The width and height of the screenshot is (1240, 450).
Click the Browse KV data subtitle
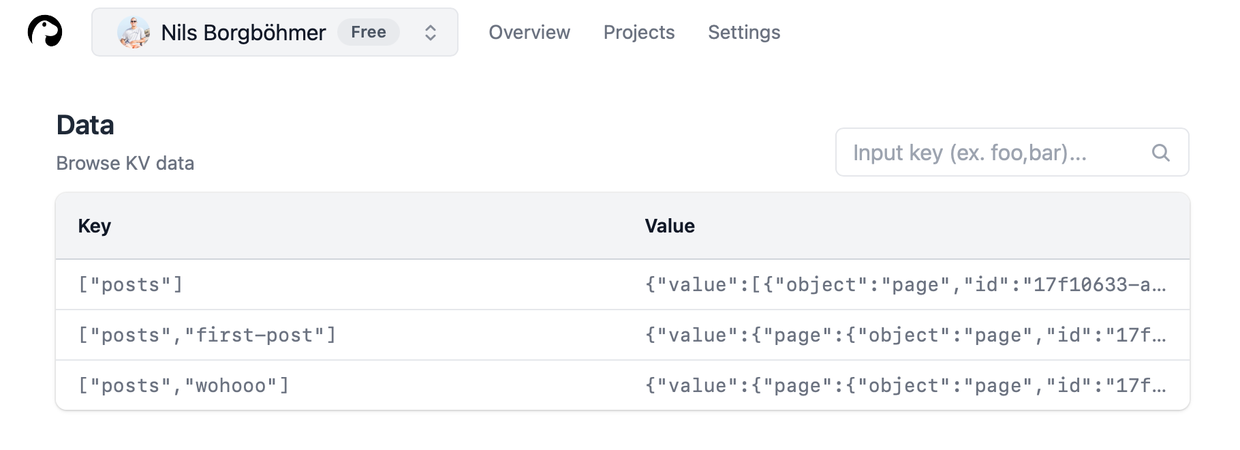[125, 163]
